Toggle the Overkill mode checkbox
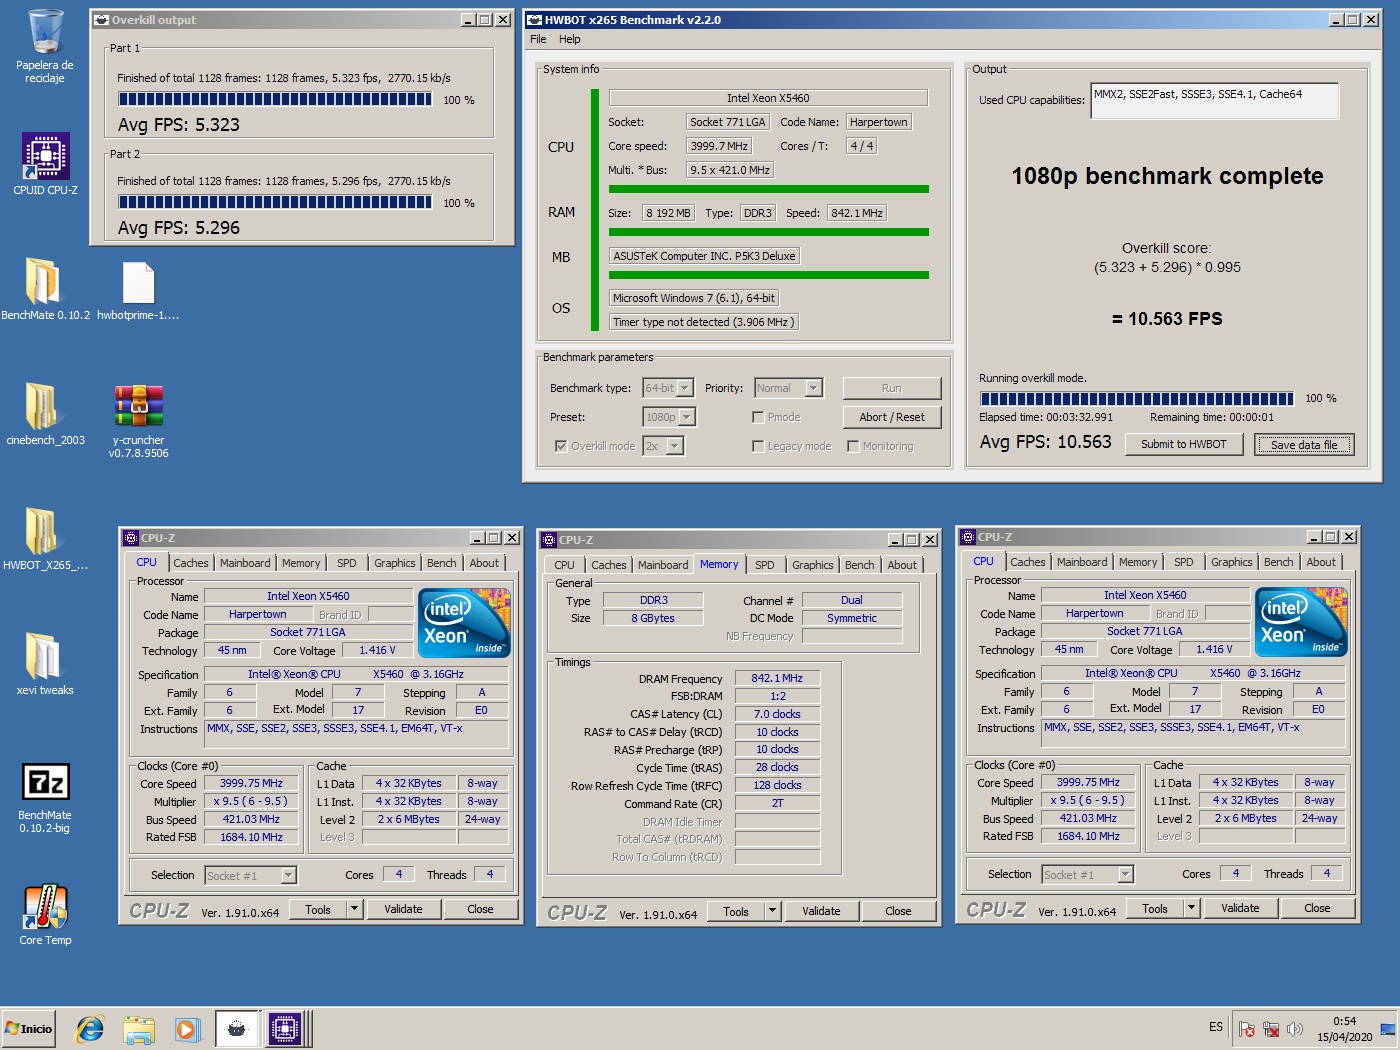The image size is (1400, 1050). [561, 446]
